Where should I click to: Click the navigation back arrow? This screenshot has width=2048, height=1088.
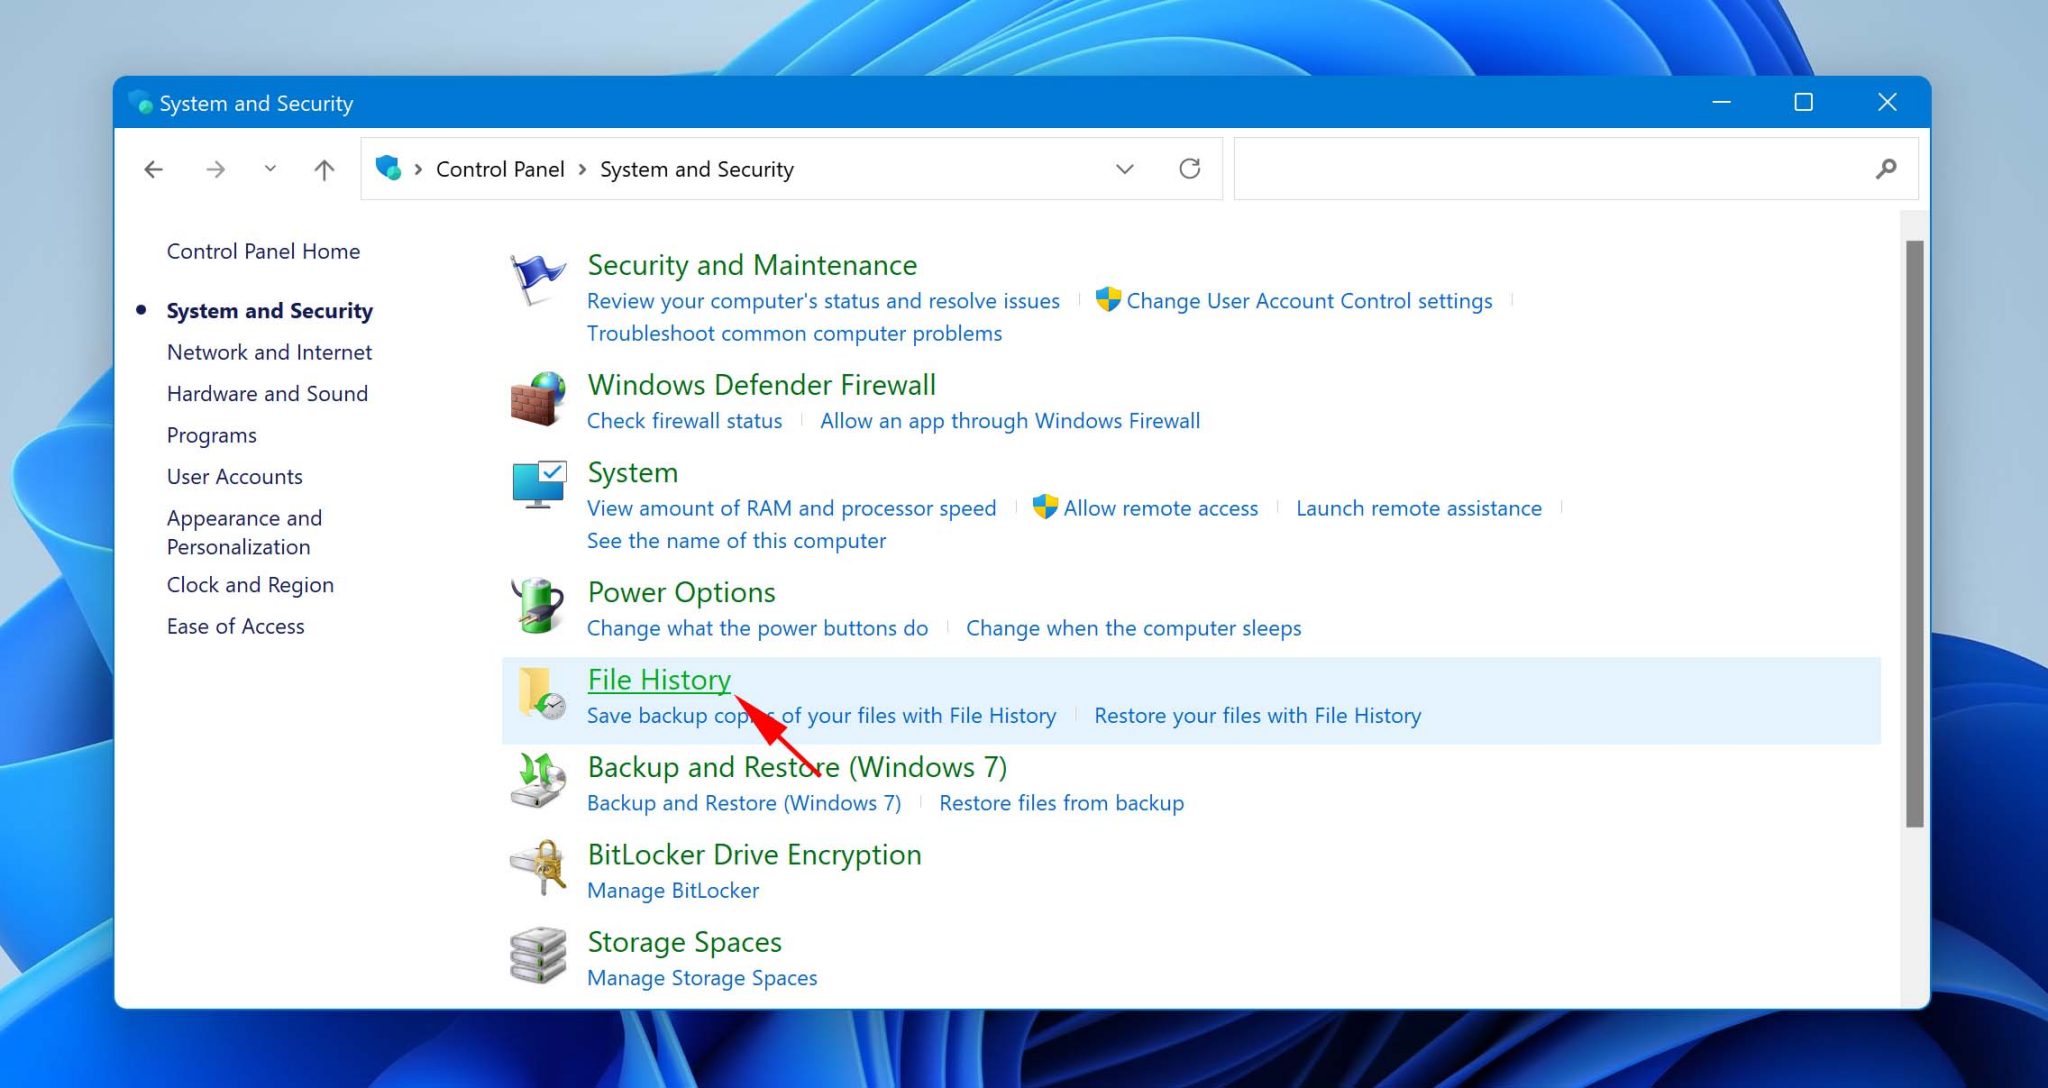pos(153,168)
